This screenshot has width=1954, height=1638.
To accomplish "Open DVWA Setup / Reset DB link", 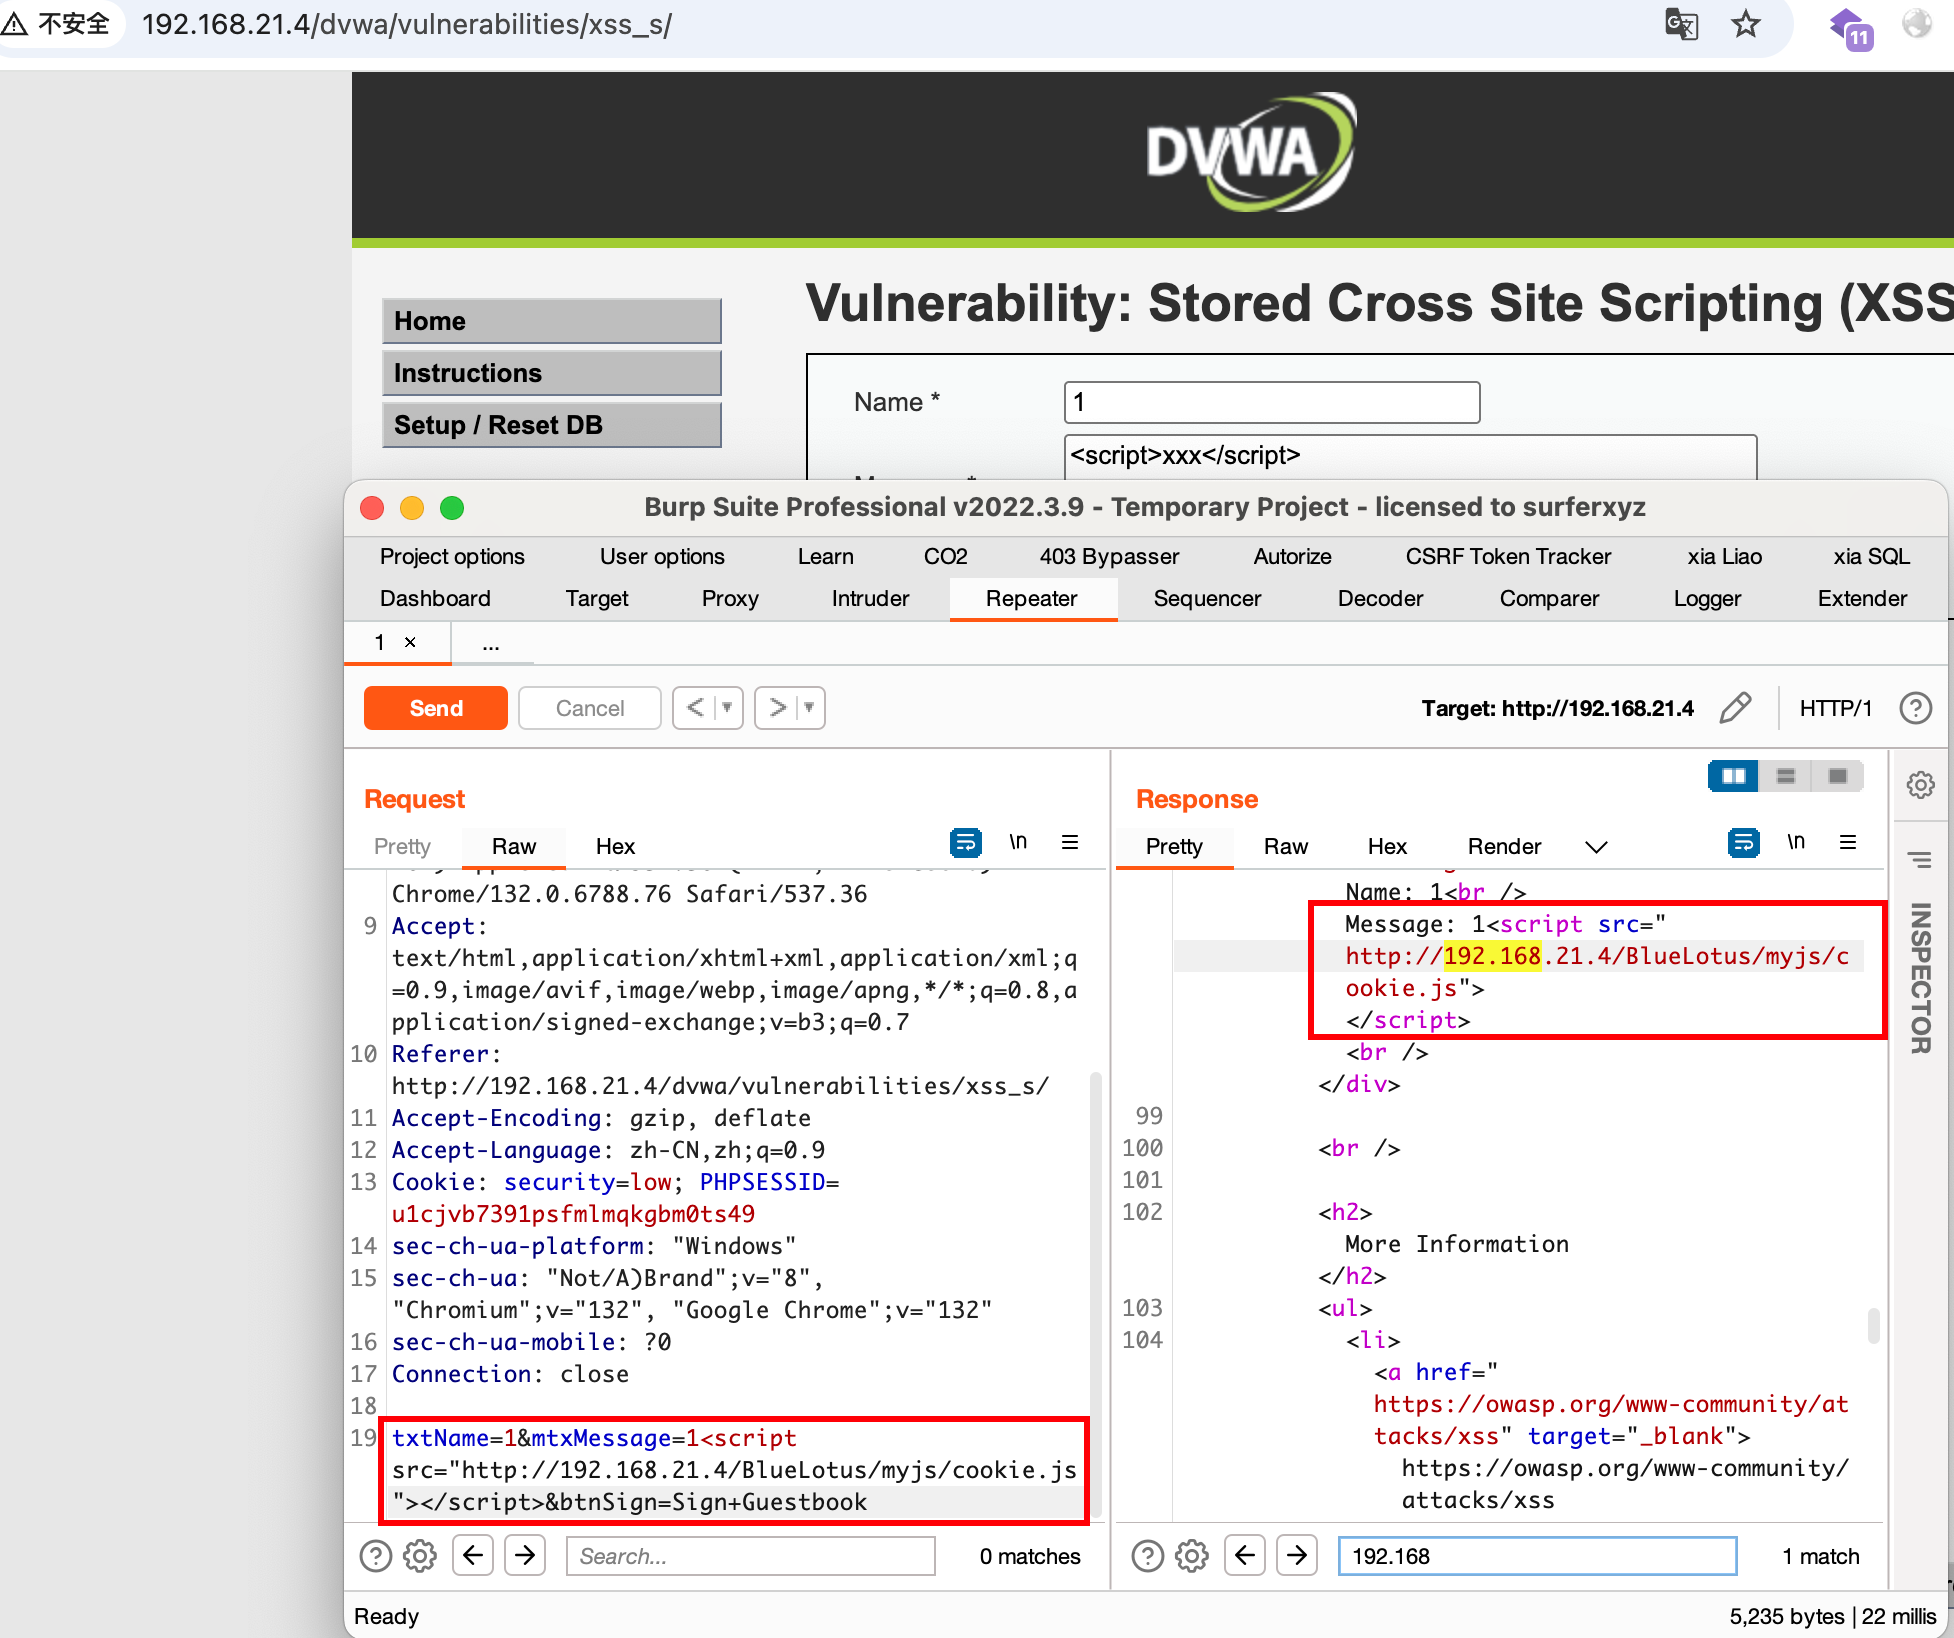I will point(552,425).
